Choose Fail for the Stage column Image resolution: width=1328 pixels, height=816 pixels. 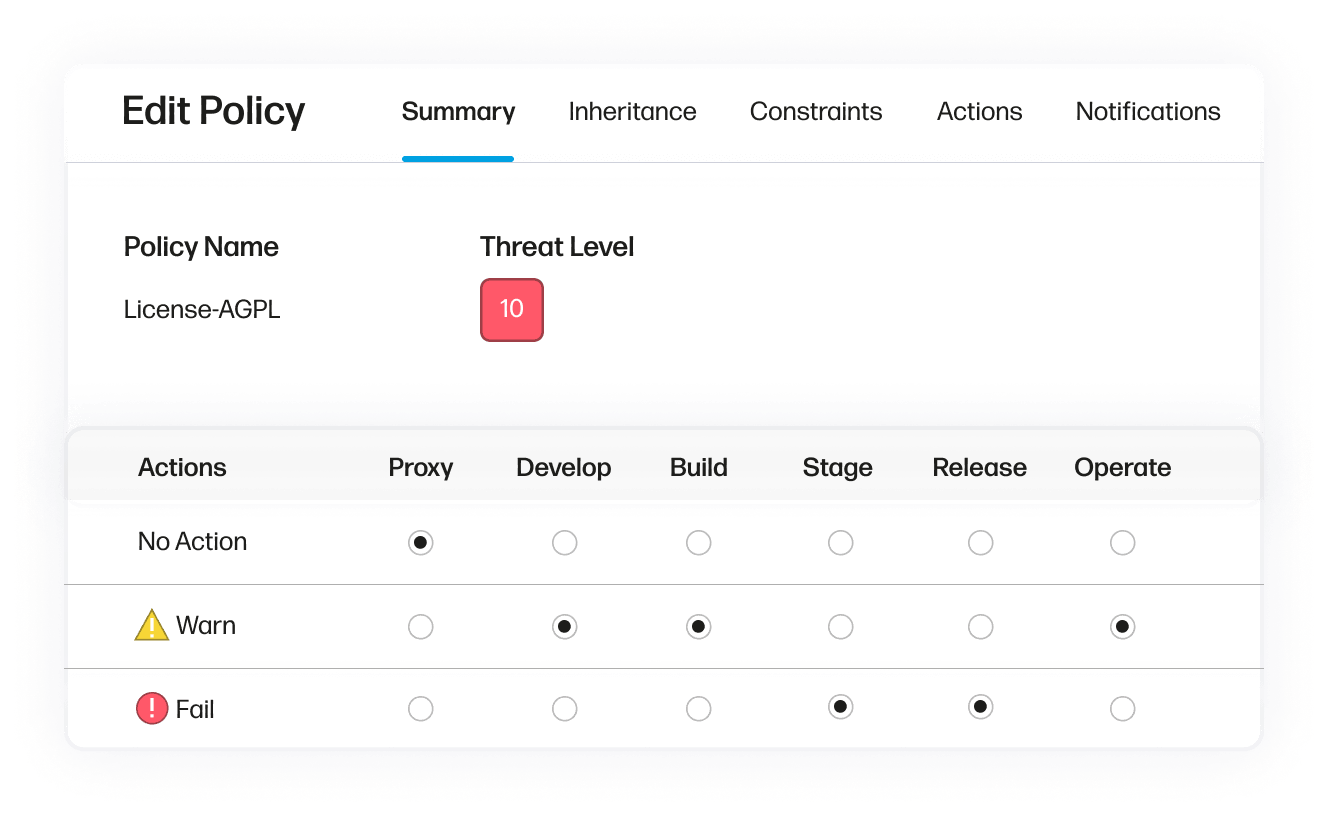(x=841, y=708)
